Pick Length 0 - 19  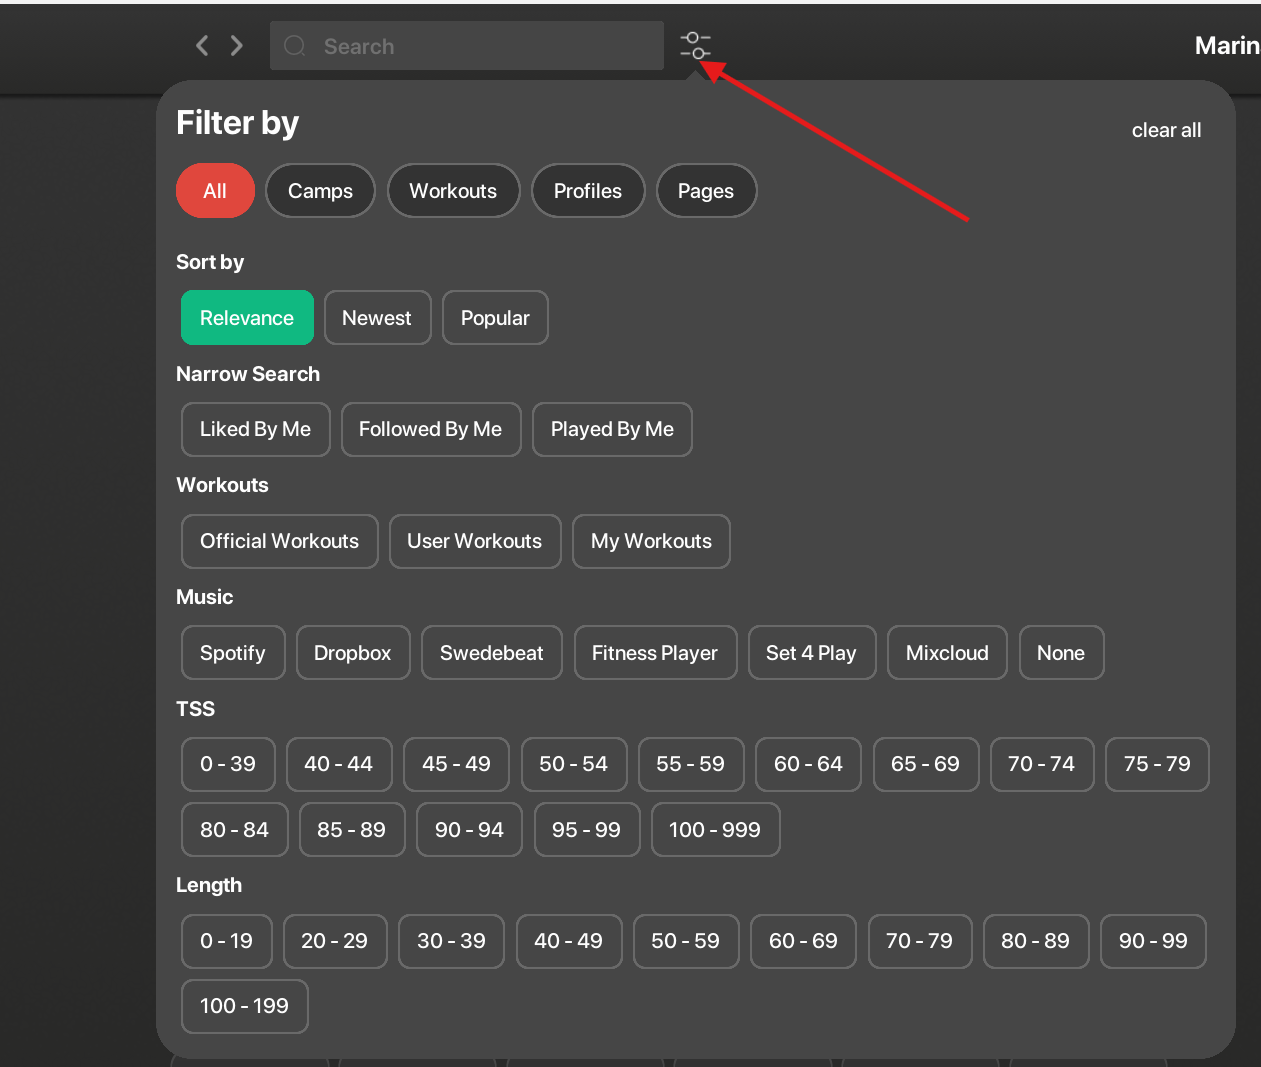[227, 941]
